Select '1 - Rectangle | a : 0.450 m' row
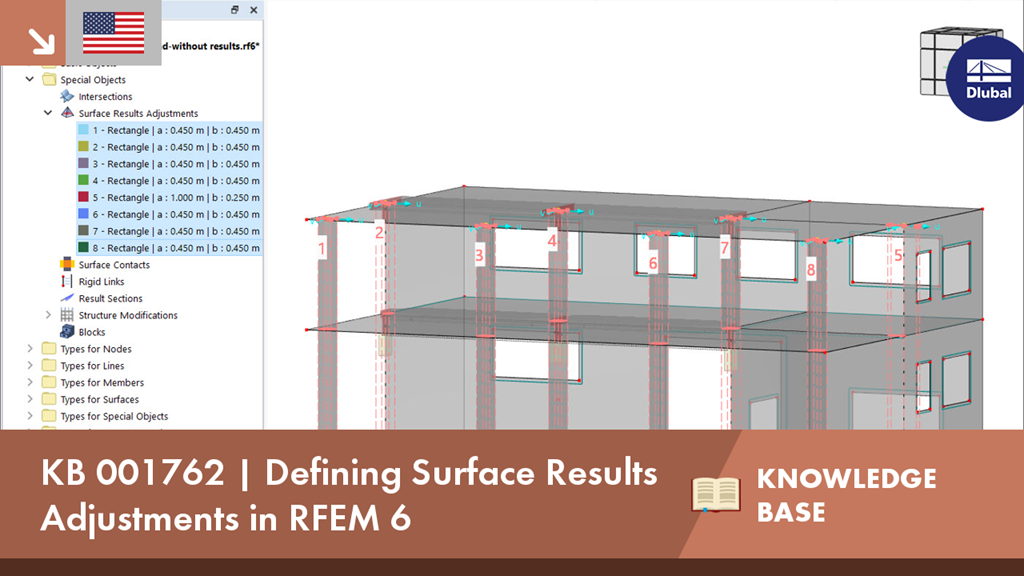This screenshot has width=1024, height=576. coord(169,130)
